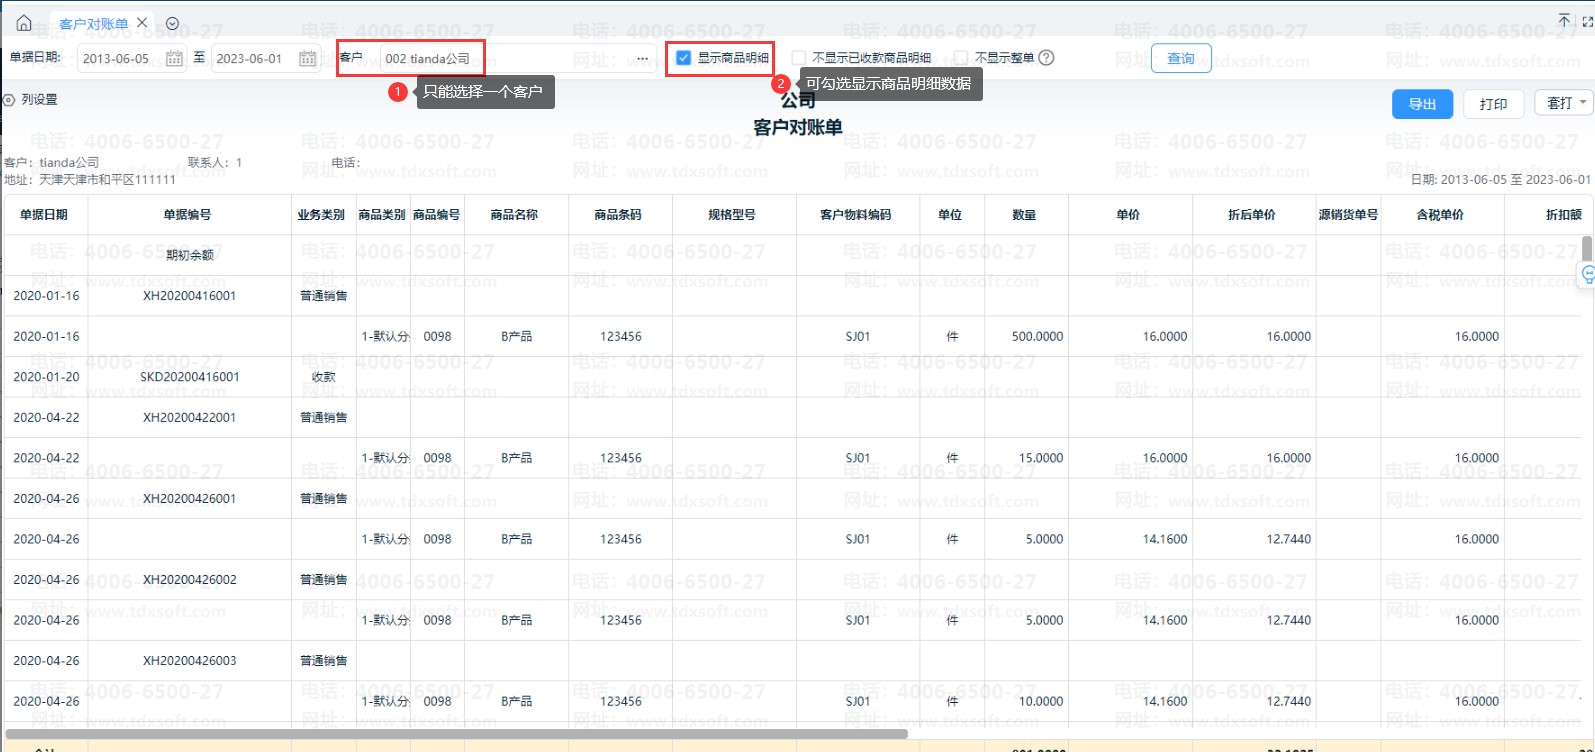The width and height of the screenshot is (1595, 752).
Task: Click the blue 导出 export button
Action: tap(1422, 104)
